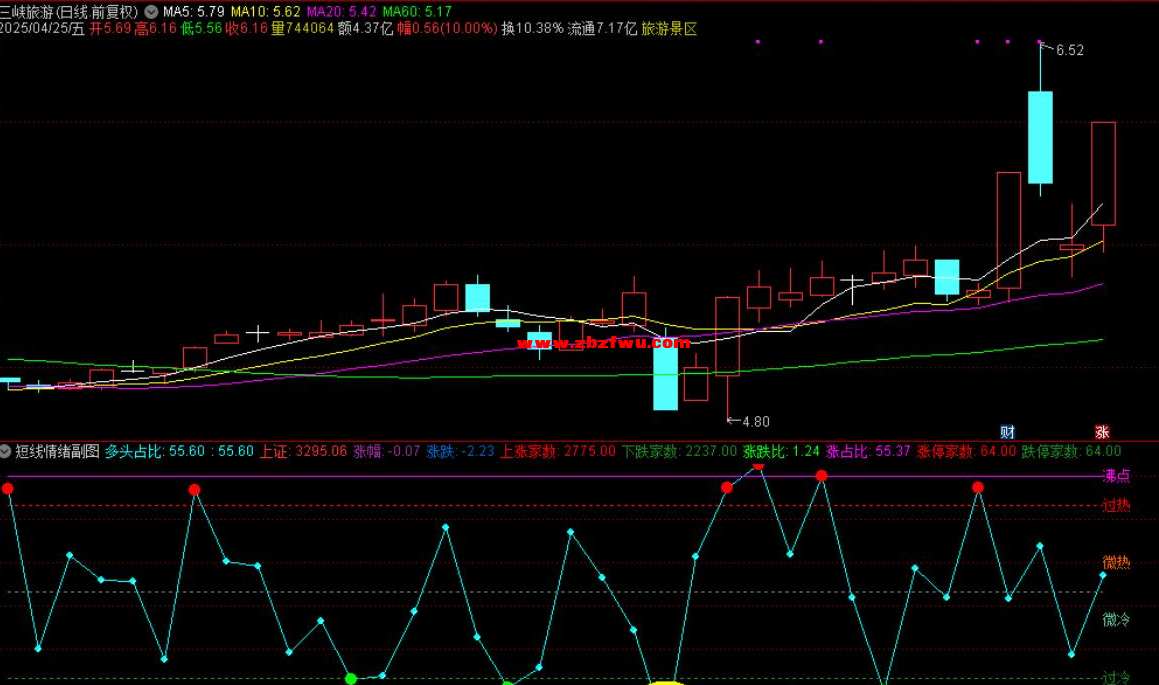Screen dimensions: 1159x685
Task: Click the MA10: 5.62 label
Action: click(265, 12)
